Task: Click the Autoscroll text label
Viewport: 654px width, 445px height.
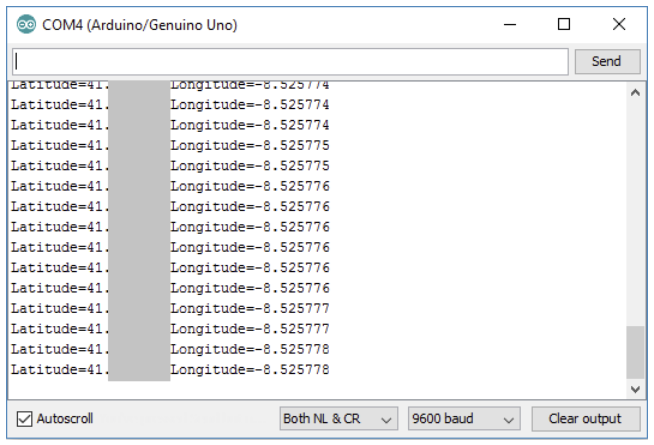Action: click(65, 419)
